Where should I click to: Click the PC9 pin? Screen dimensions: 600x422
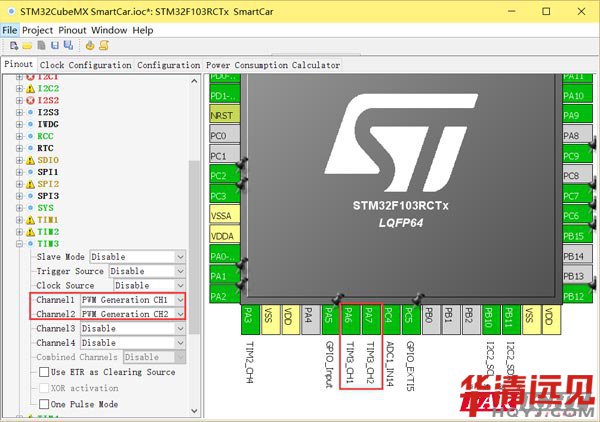click(x=577, y=155)
